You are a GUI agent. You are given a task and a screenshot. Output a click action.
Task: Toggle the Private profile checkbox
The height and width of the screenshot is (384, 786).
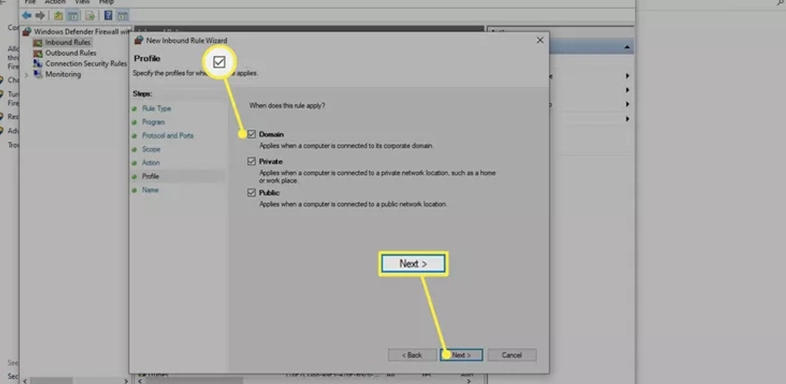[x=252, y=161]
